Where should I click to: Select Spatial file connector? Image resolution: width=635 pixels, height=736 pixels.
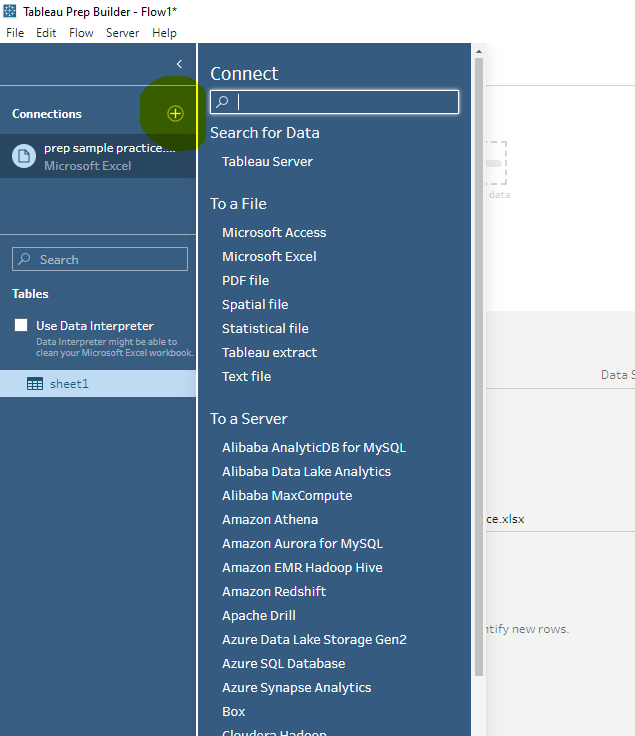255,305
